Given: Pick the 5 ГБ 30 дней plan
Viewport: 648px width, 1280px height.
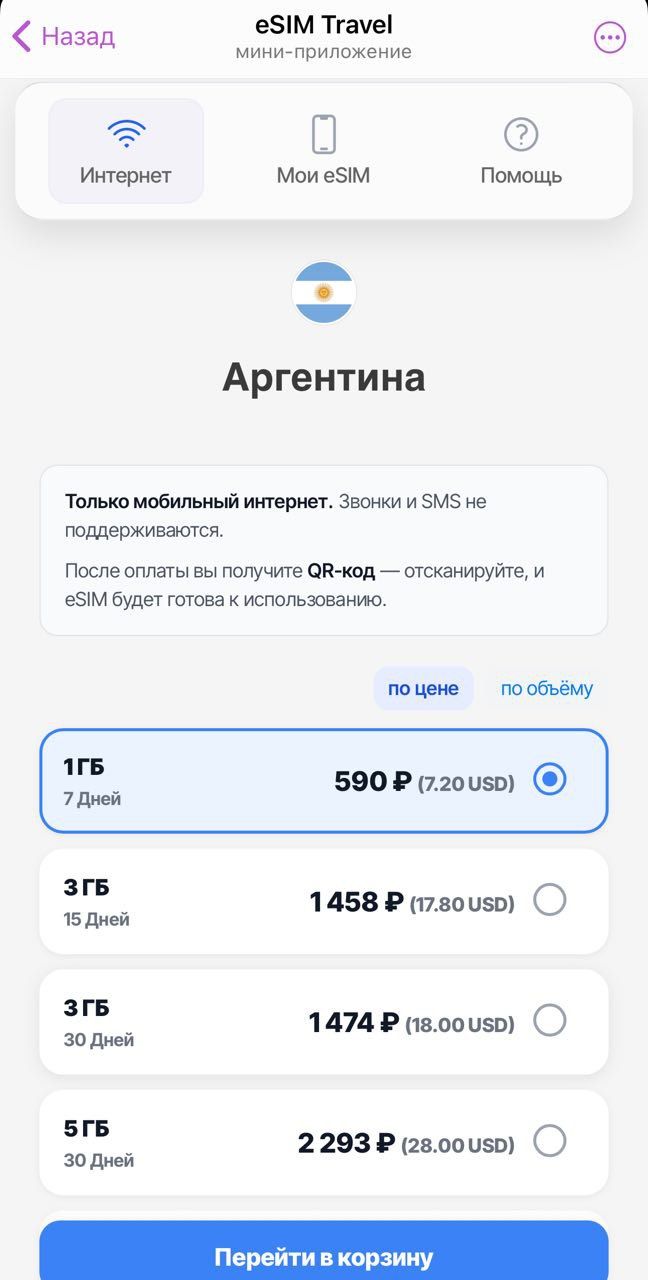Looking at the screenshot, I should (x=551, y=1142).
